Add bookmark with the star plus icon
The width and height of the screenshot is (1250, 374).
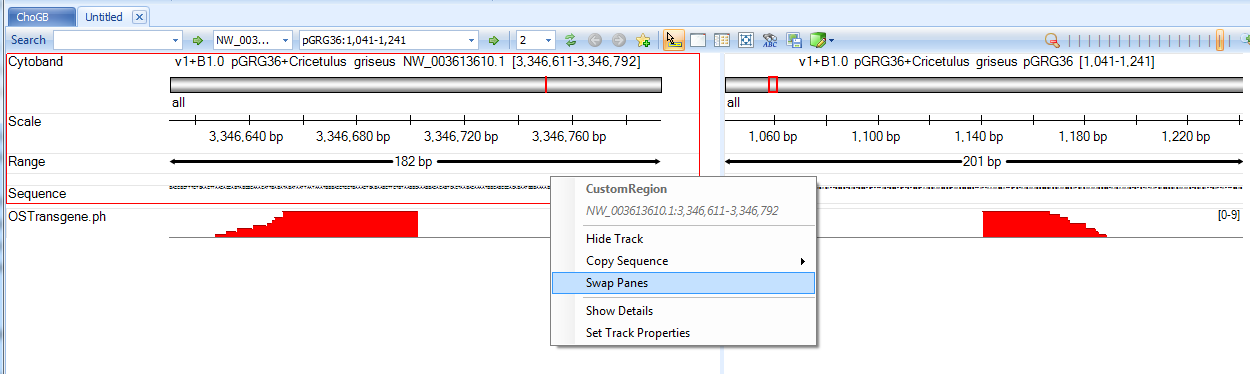coord(643,40)
